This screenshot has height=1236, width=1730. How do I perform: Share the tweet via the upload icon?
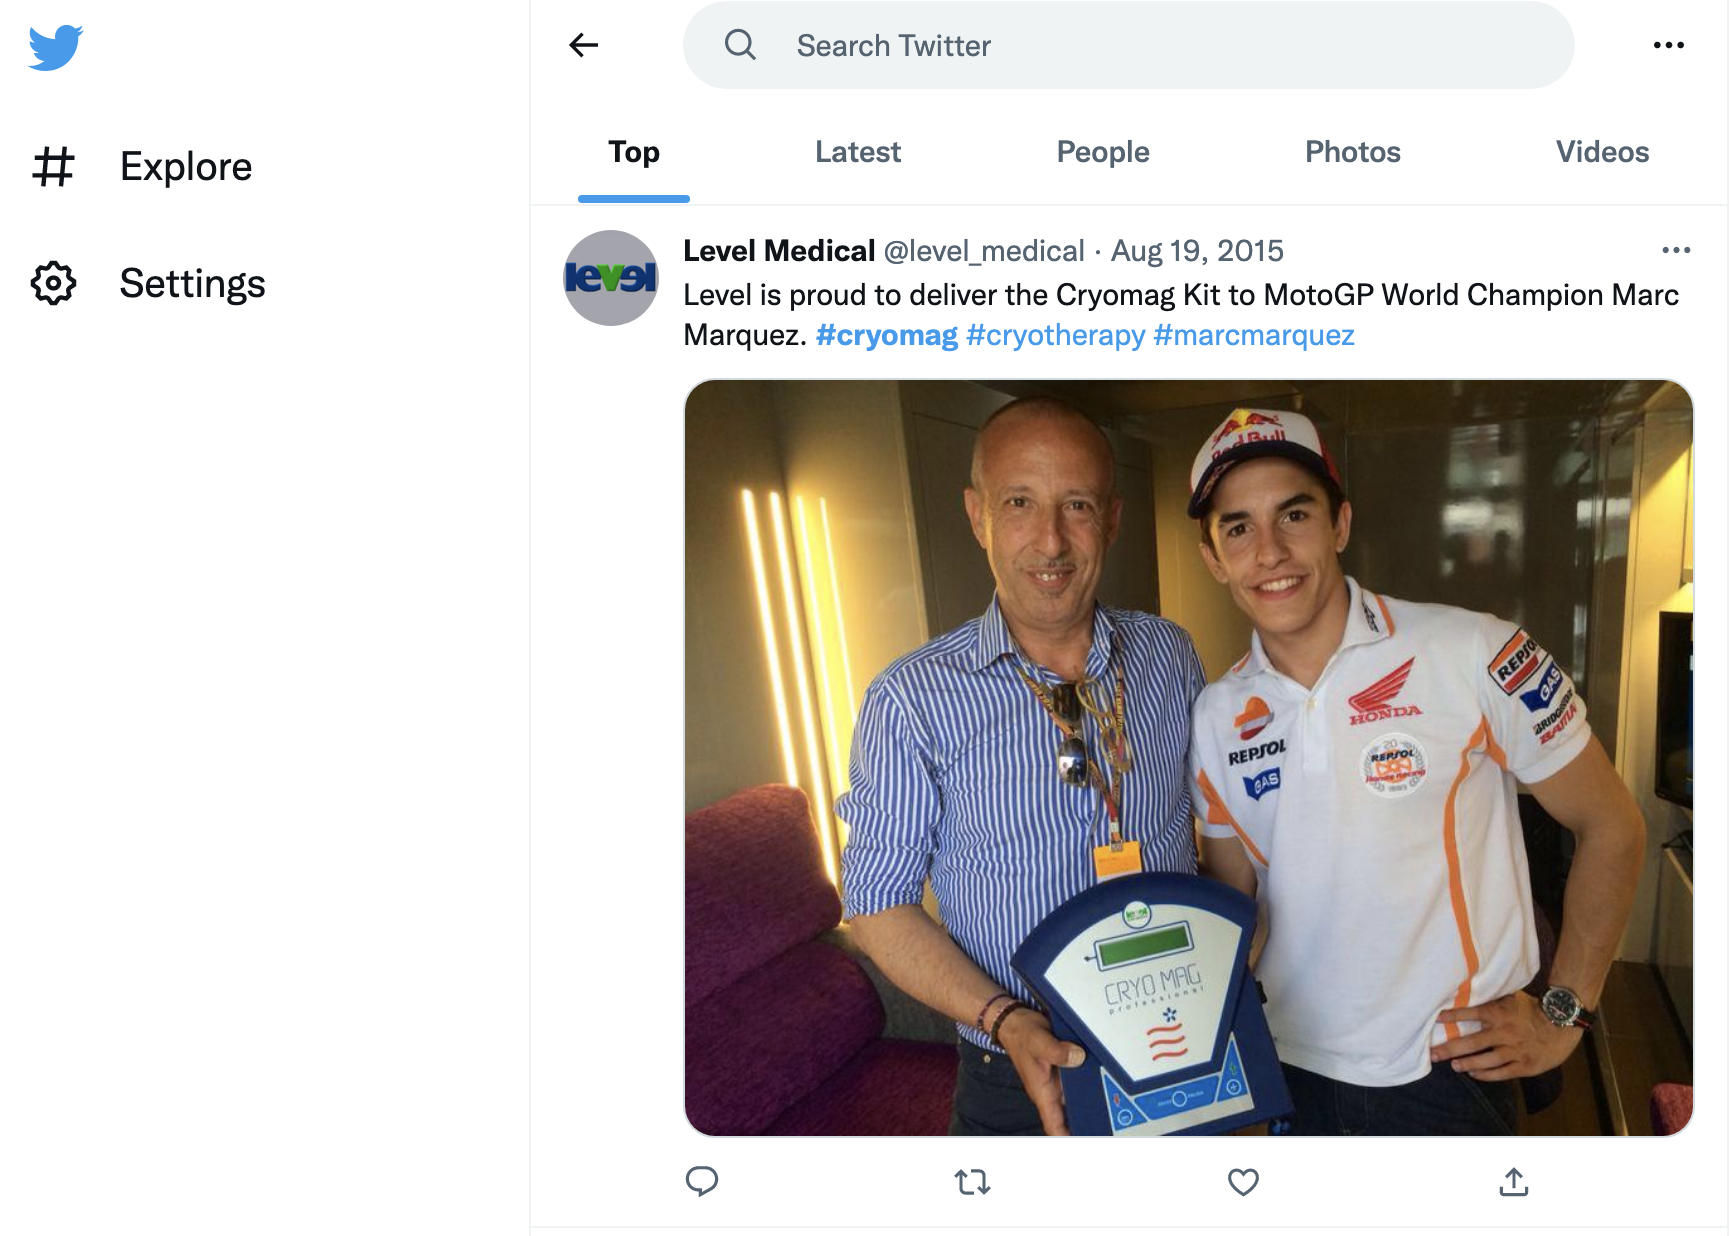click(x=1513, y=1182)
